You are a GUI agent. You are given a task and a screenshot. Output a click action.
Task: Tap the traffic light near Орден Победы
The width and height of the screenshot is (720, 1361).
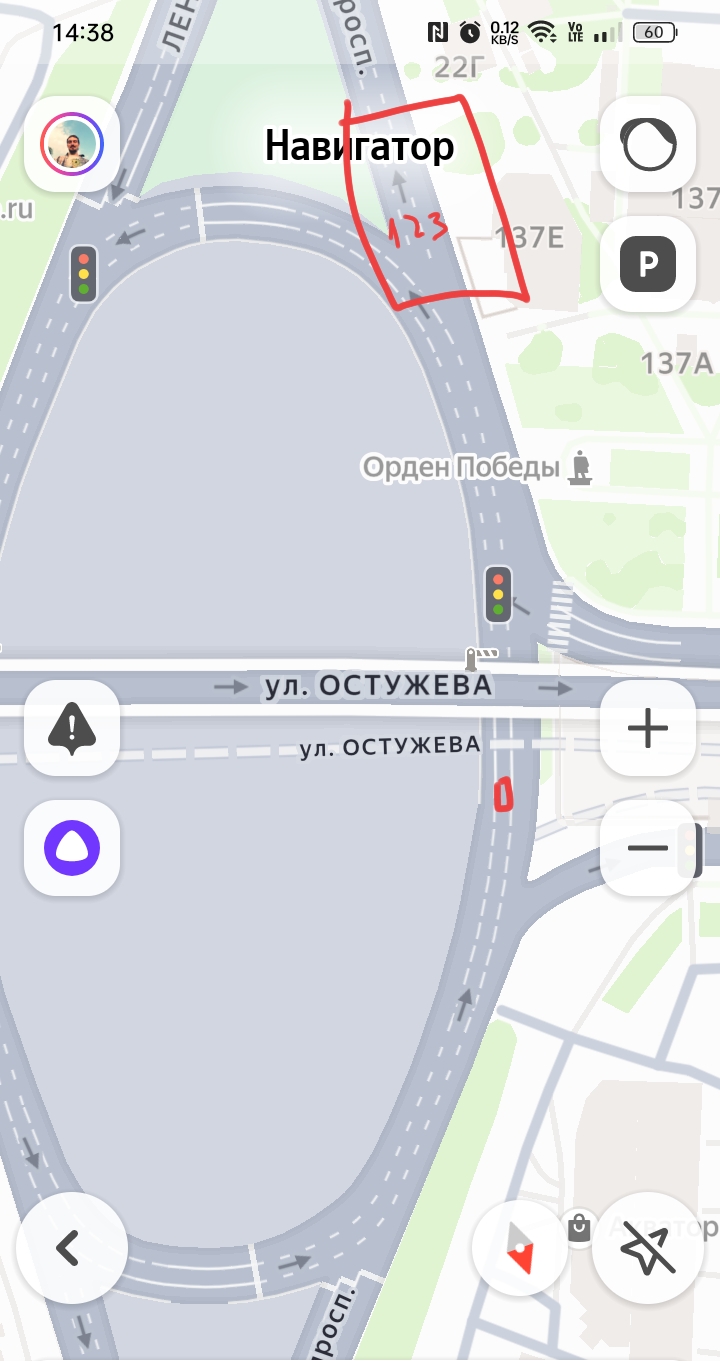click(498, 594)
